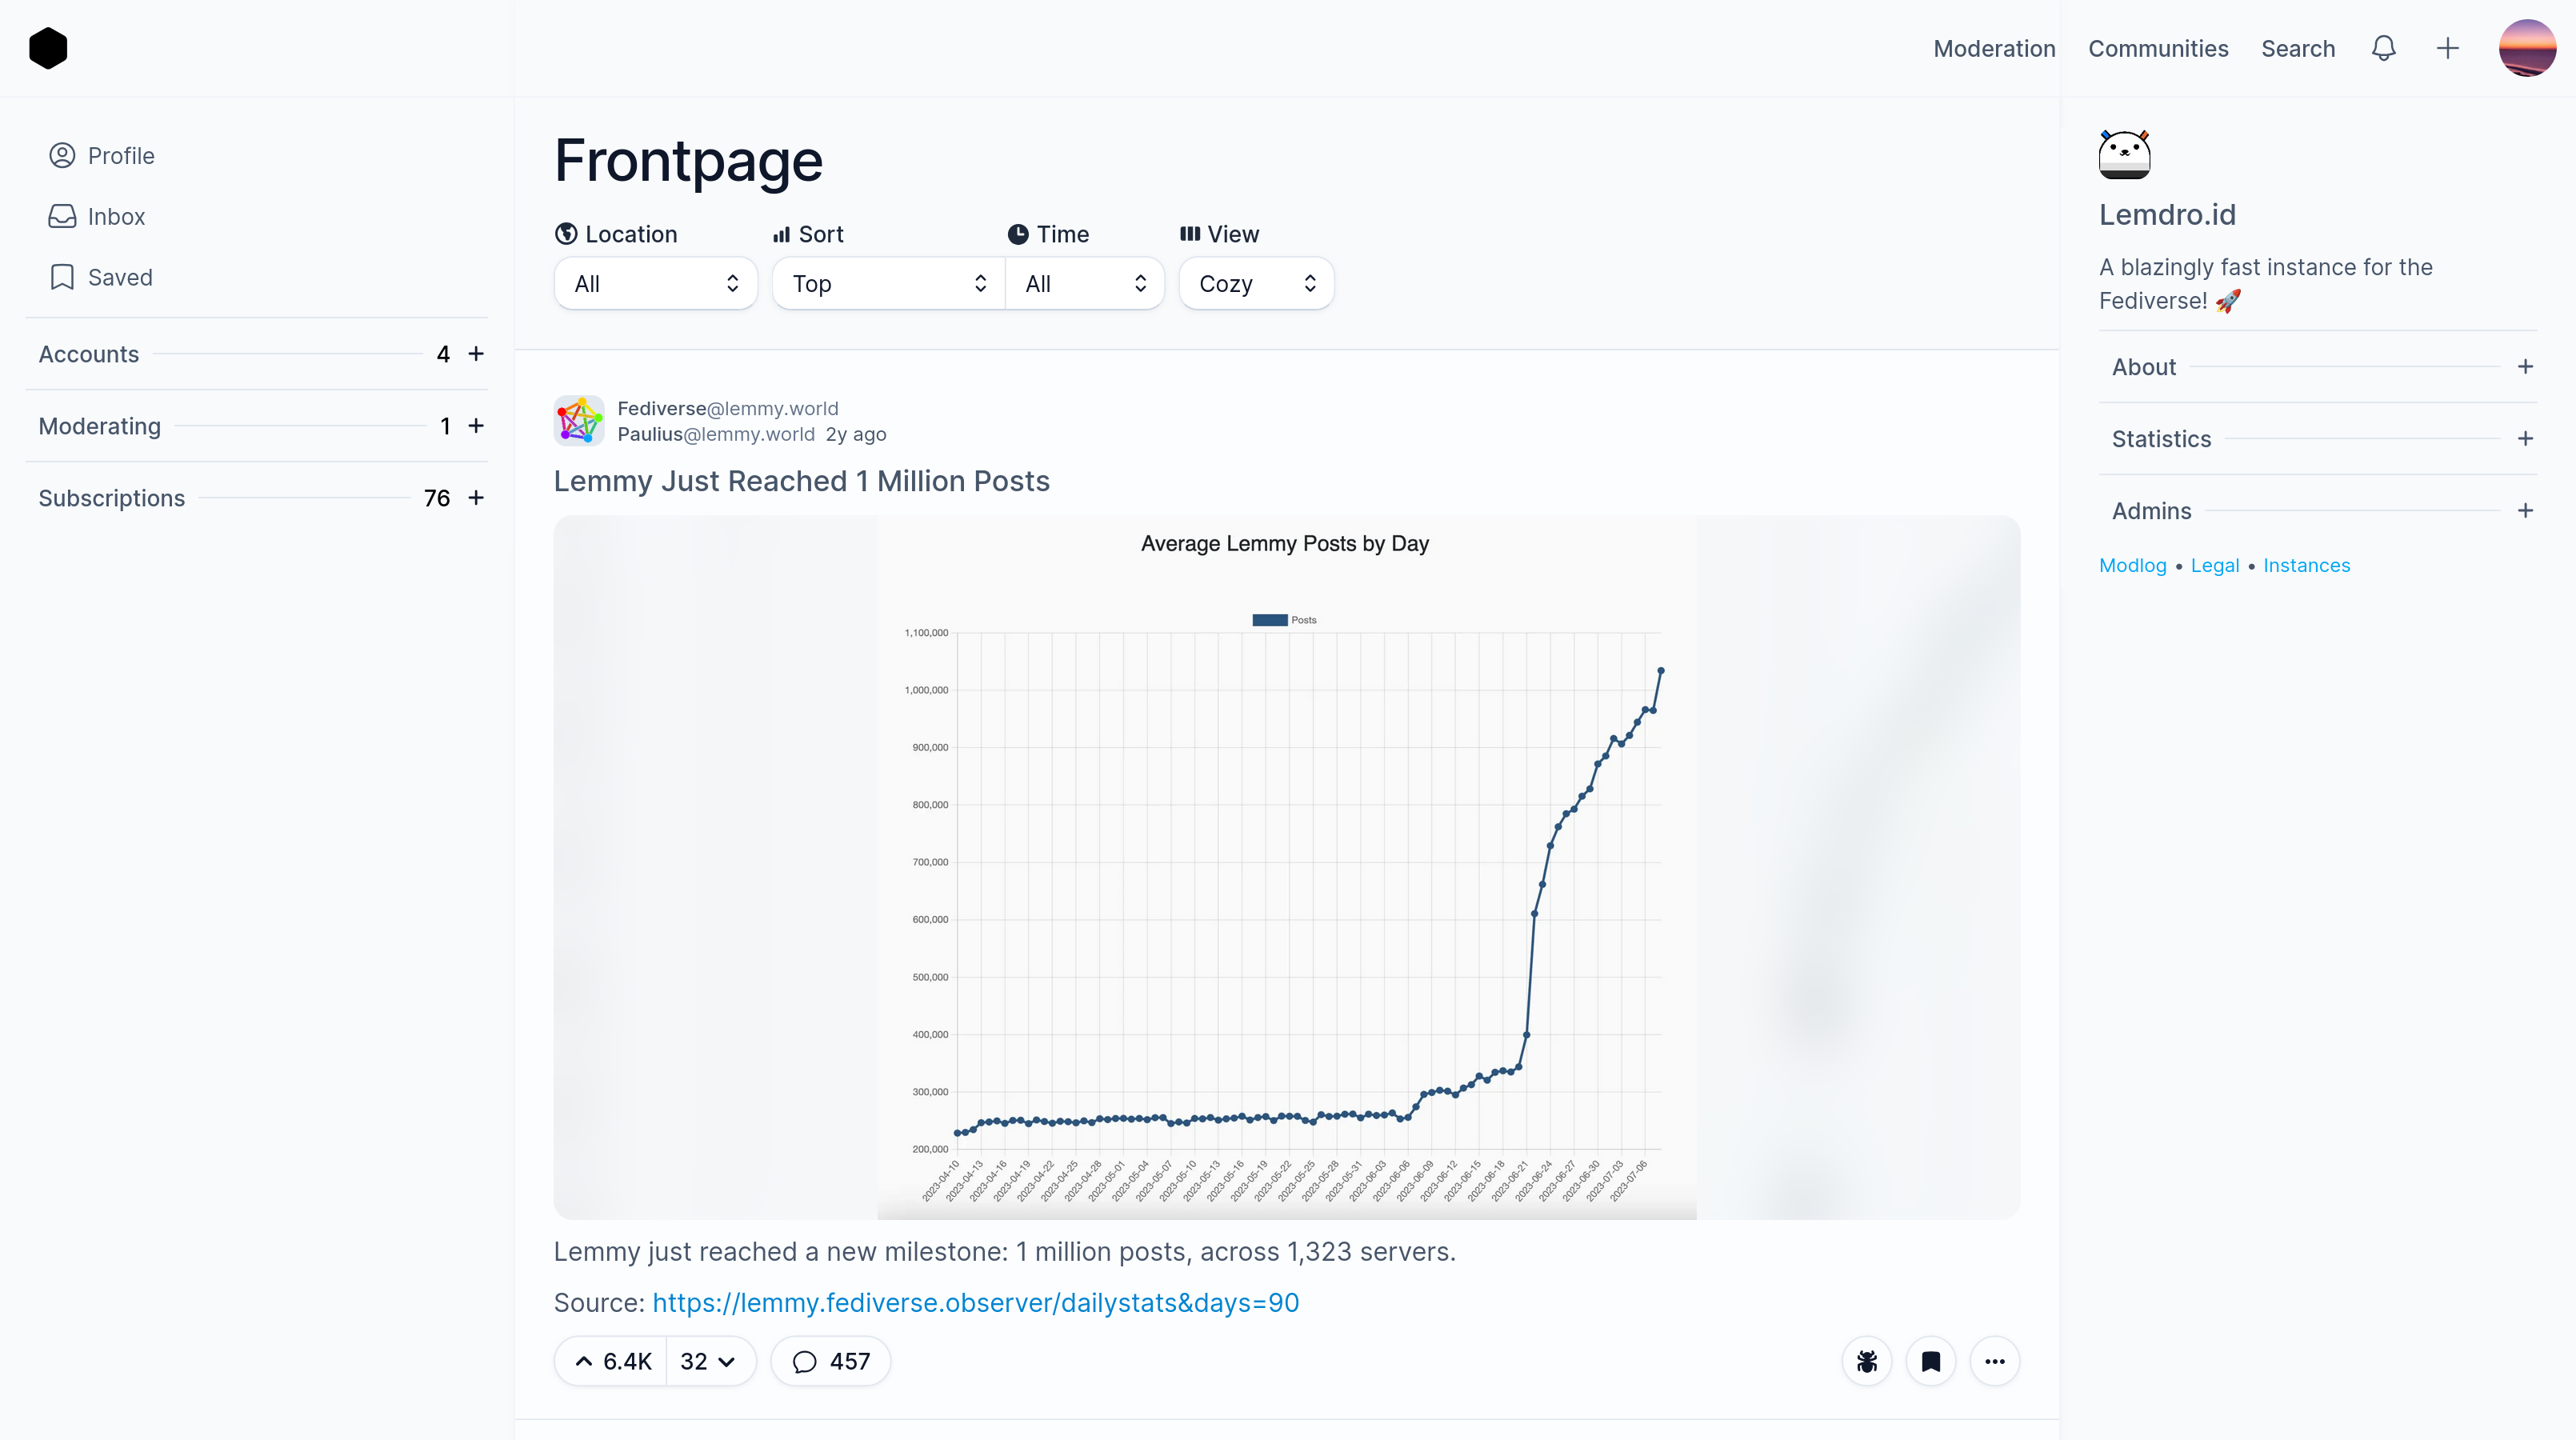Open the Location dropdown
Image resolution: width=2576 pixels, height=1440 pixels.
656,284
